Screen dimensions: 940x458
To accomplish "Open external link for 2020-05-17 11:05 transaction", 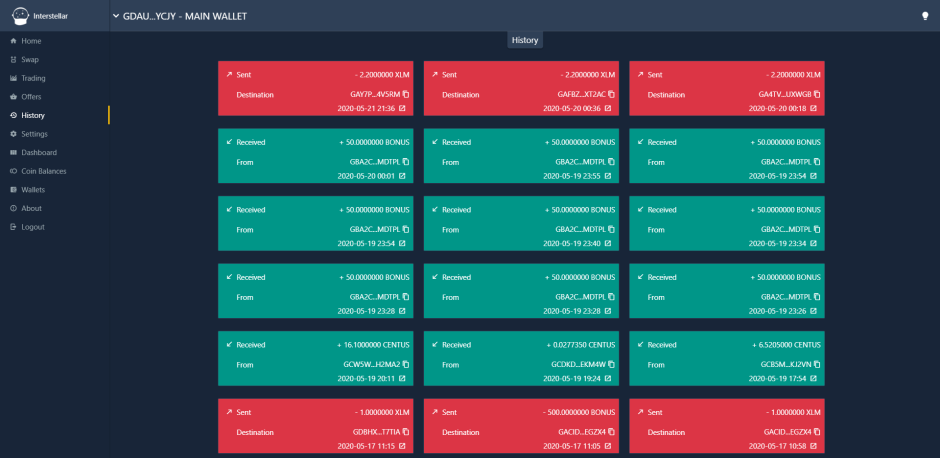I will [x=608, y=446].
